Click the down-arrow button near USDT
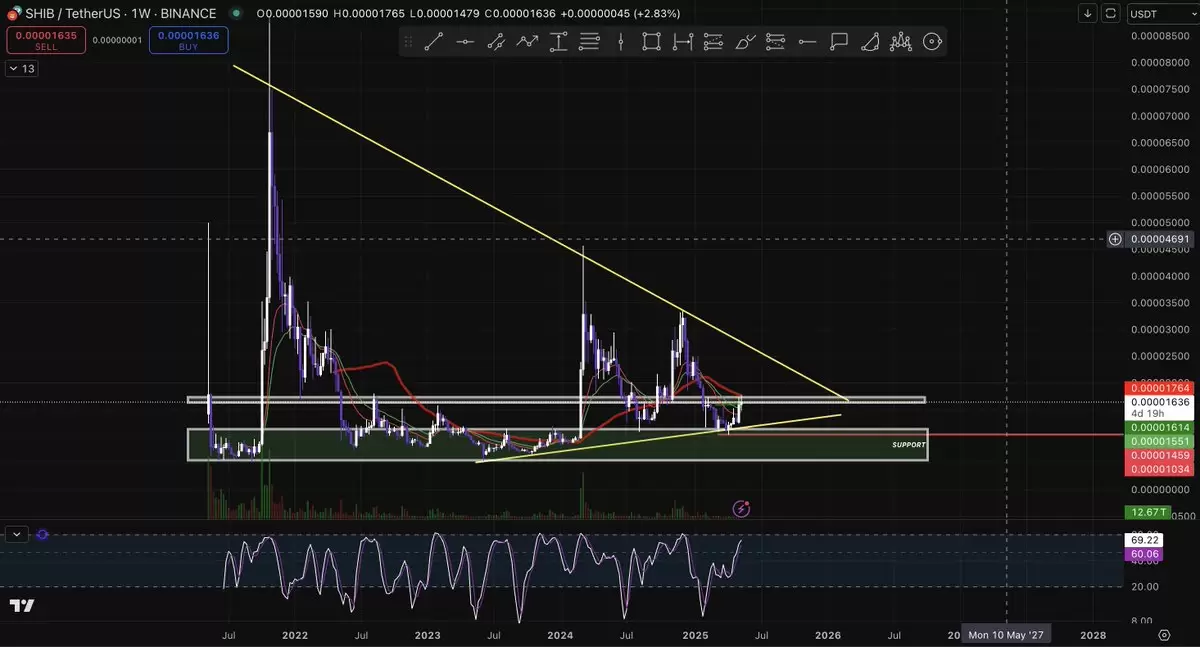This screenshot has height=647, width=1200. pyautogui.click(x=1089, y=13)
